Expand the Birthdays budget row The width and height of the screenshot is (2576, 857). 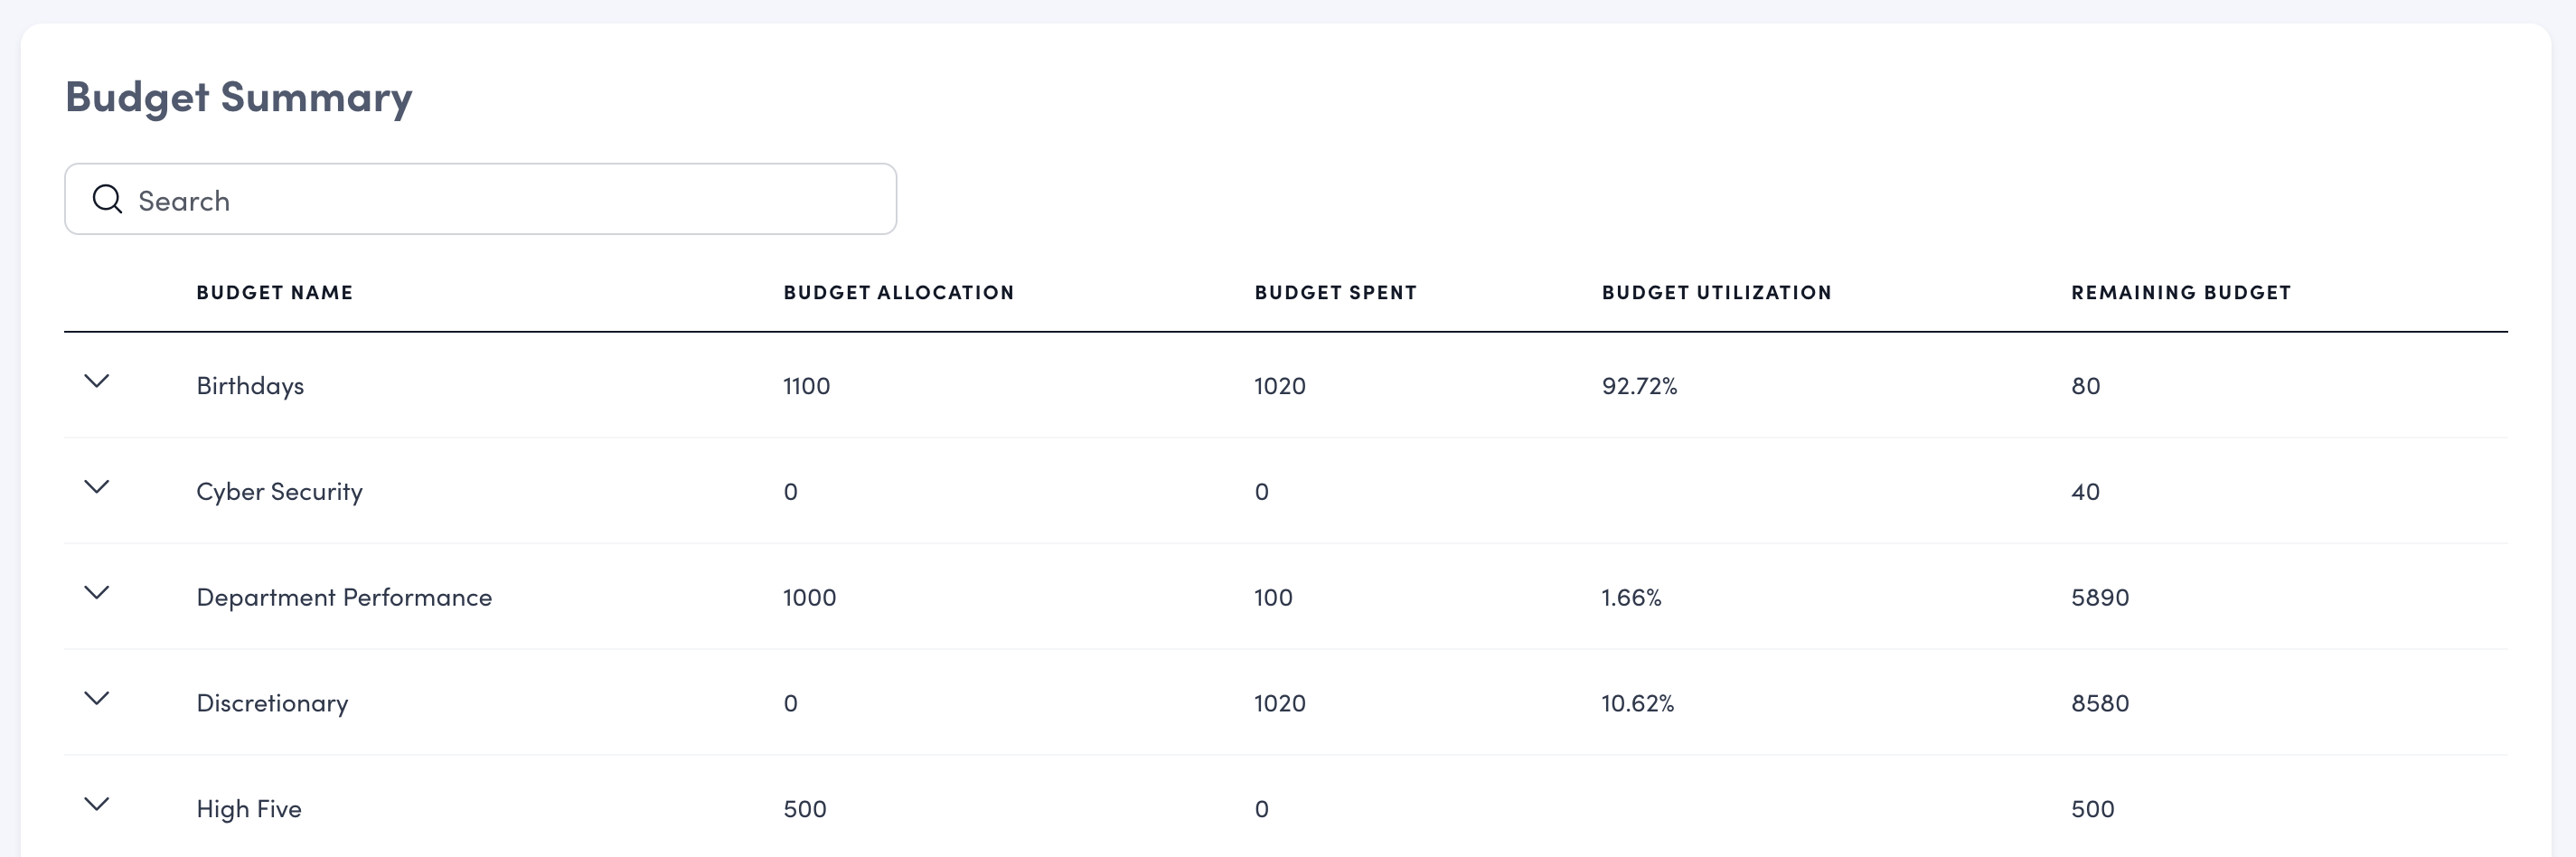tap(97, 381)
